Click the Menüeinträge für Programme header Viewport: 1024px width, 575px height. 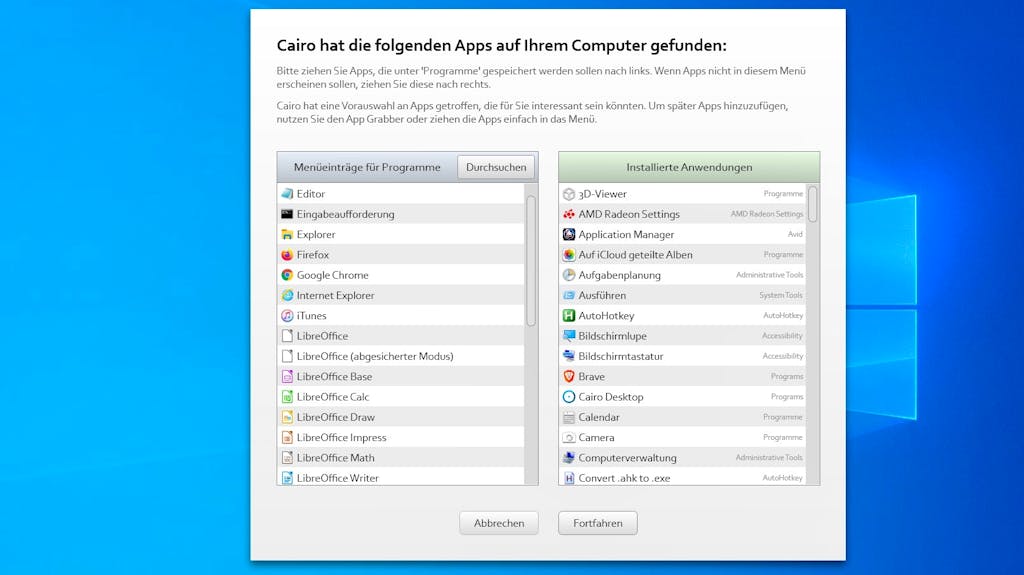pyautogui.click(x=367, y=167)
